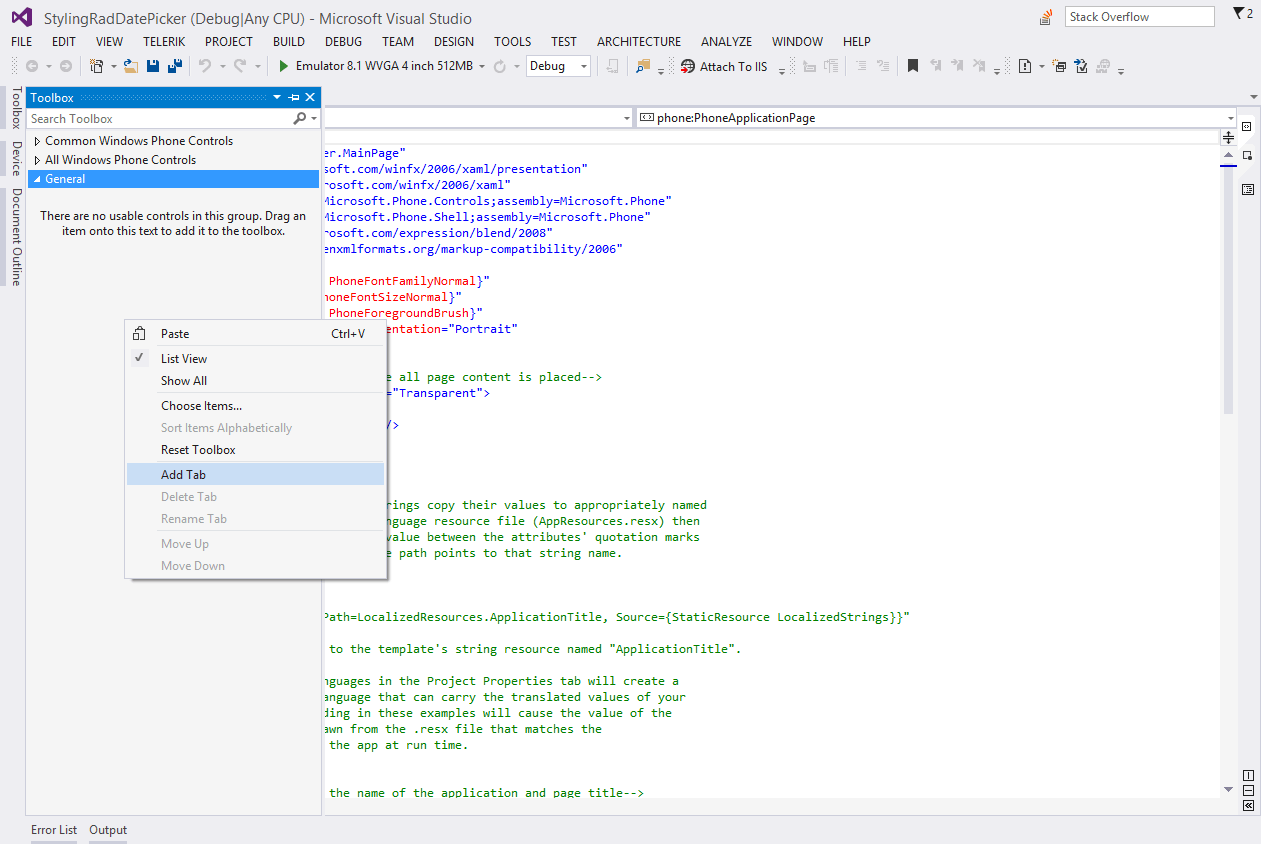The image size is (1261, 844).
Task: Expand Common Windows Phone Controls
Action: tap(37, 141)
